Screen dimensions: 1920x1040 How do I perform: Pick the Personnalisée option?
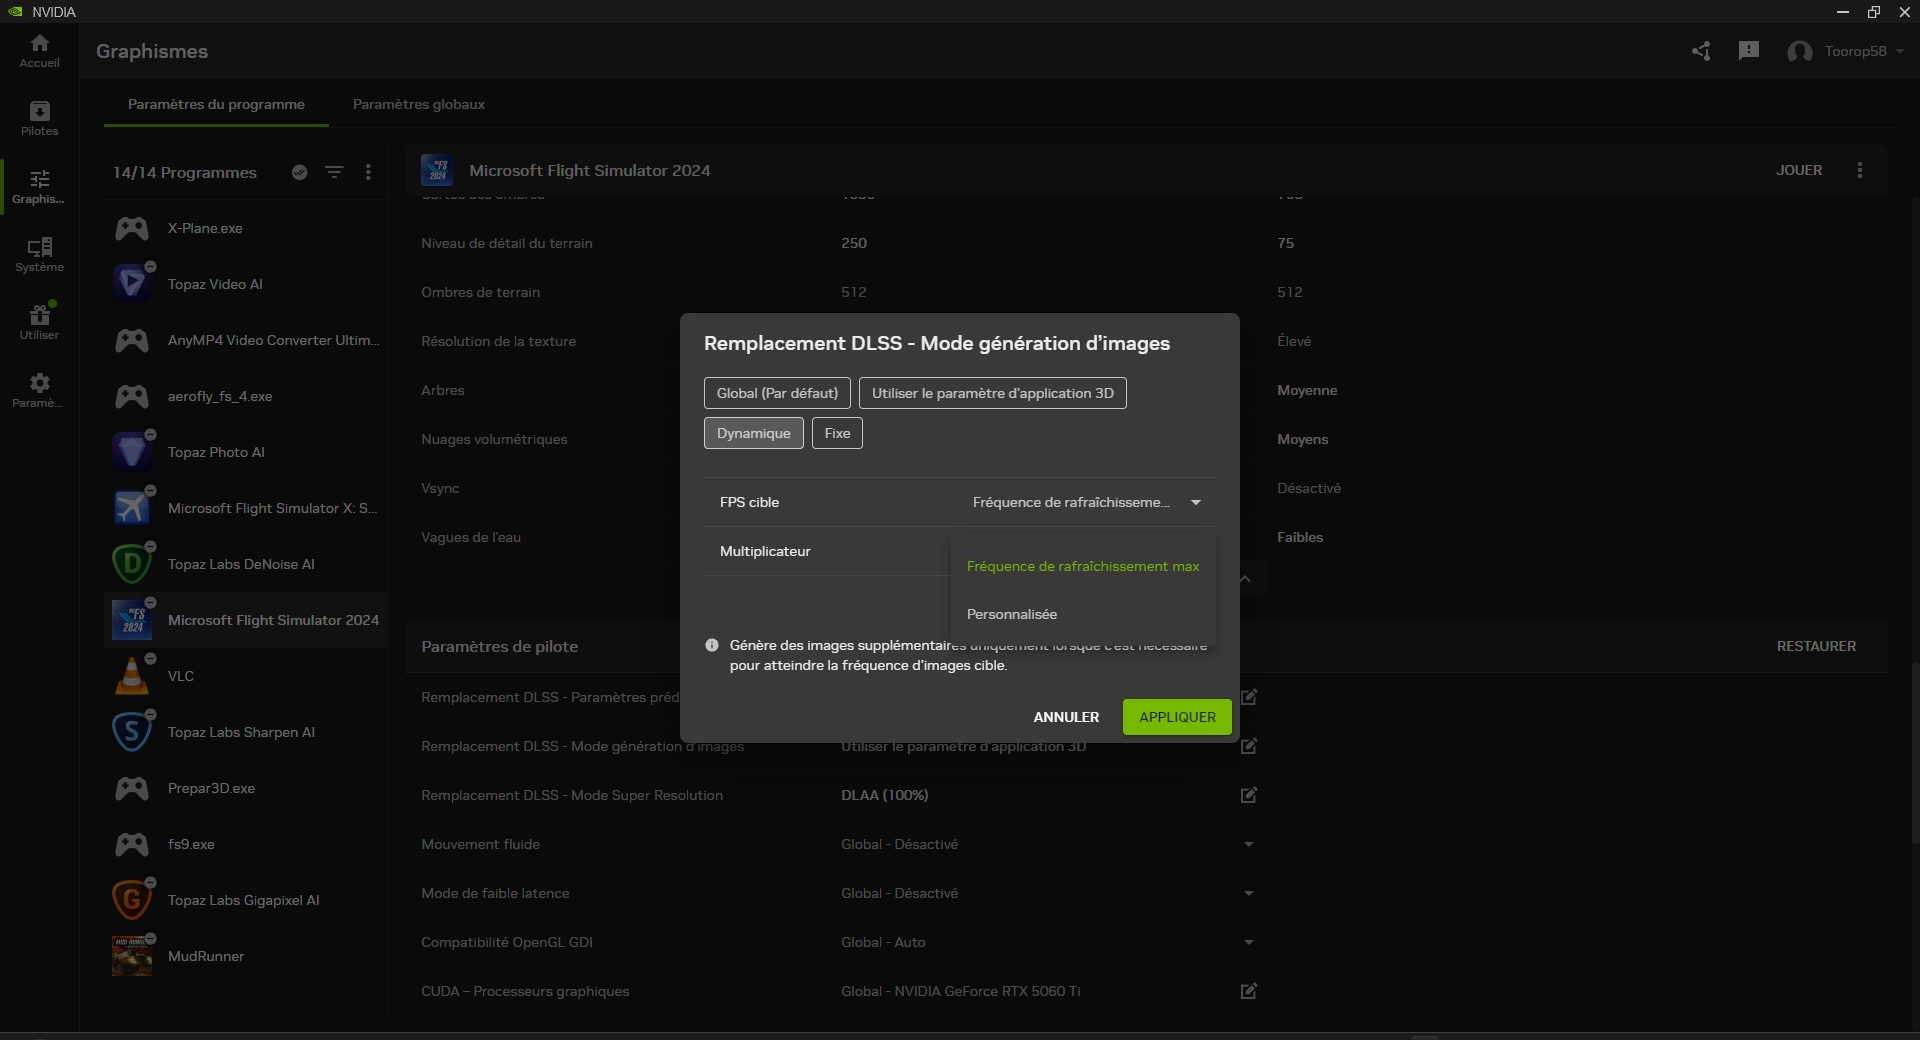1083,614
